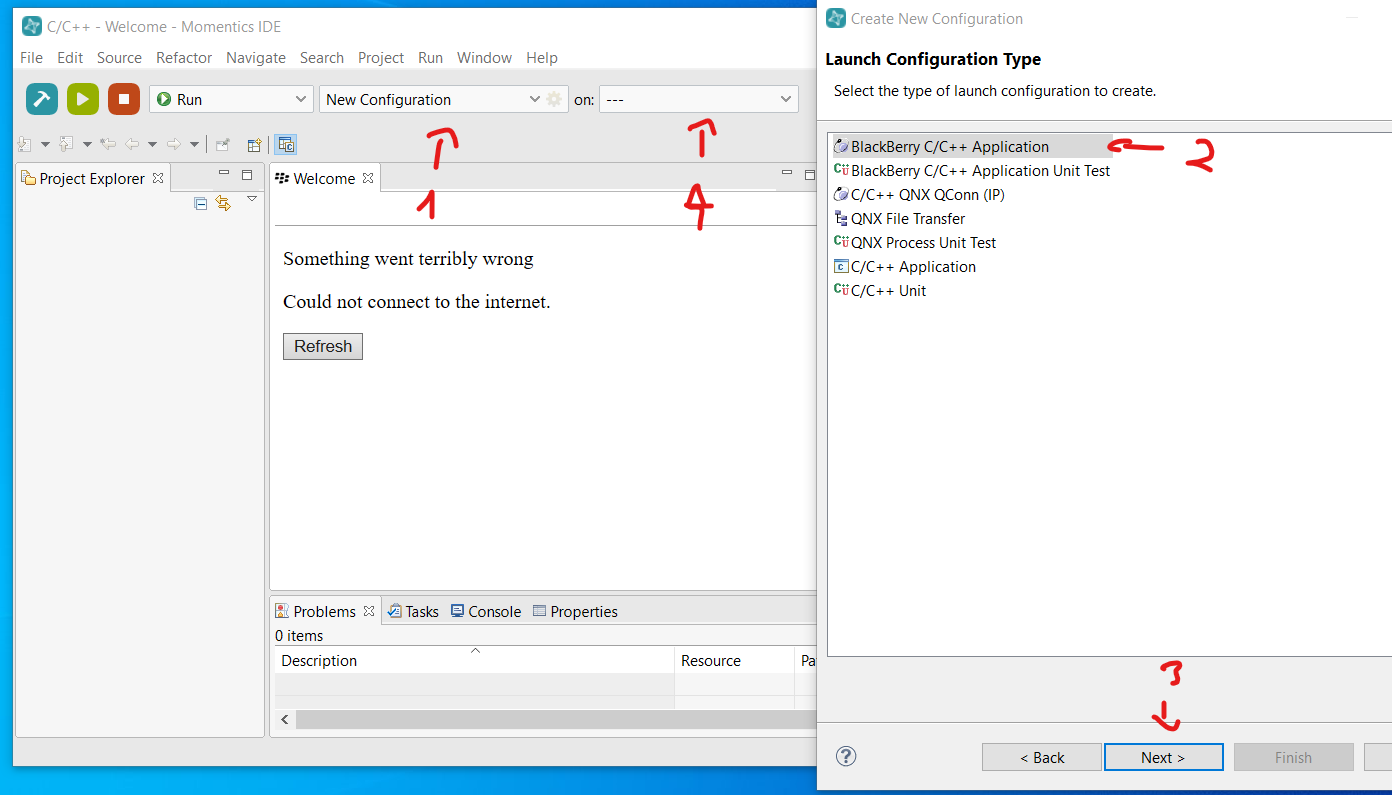Open the File menu
Image resolution: width=1392 pixels, height=795 pixels.
coord(32,57)
